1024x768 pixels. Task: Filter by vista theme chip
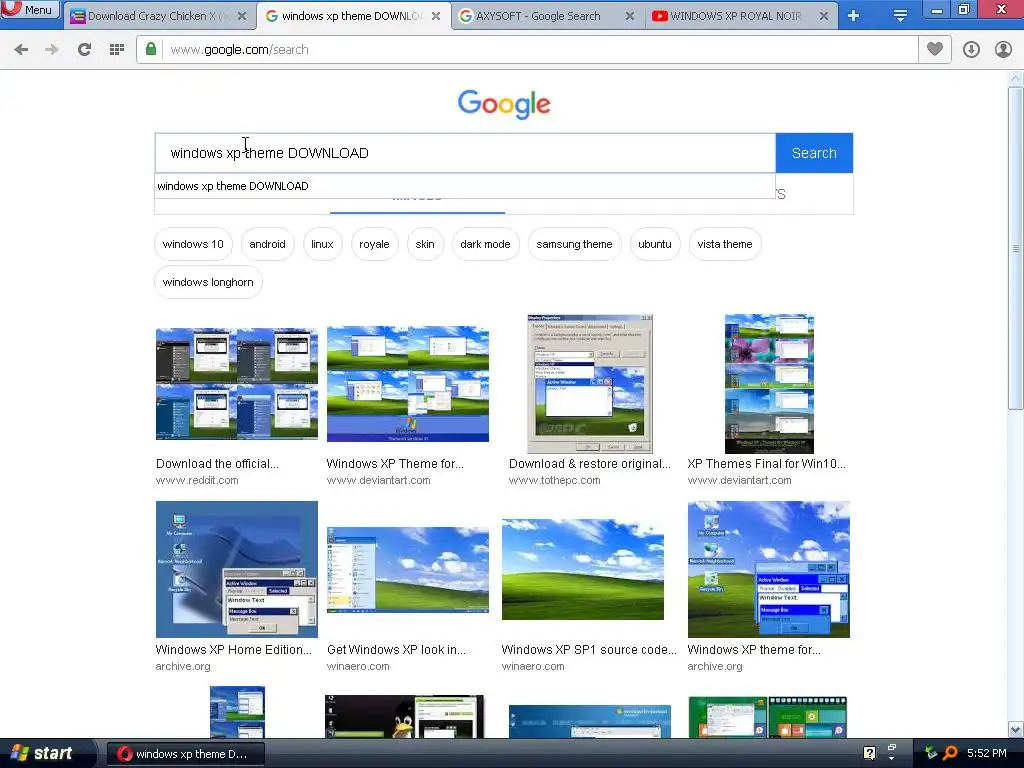pyautogui.click(x=725, y=244)
